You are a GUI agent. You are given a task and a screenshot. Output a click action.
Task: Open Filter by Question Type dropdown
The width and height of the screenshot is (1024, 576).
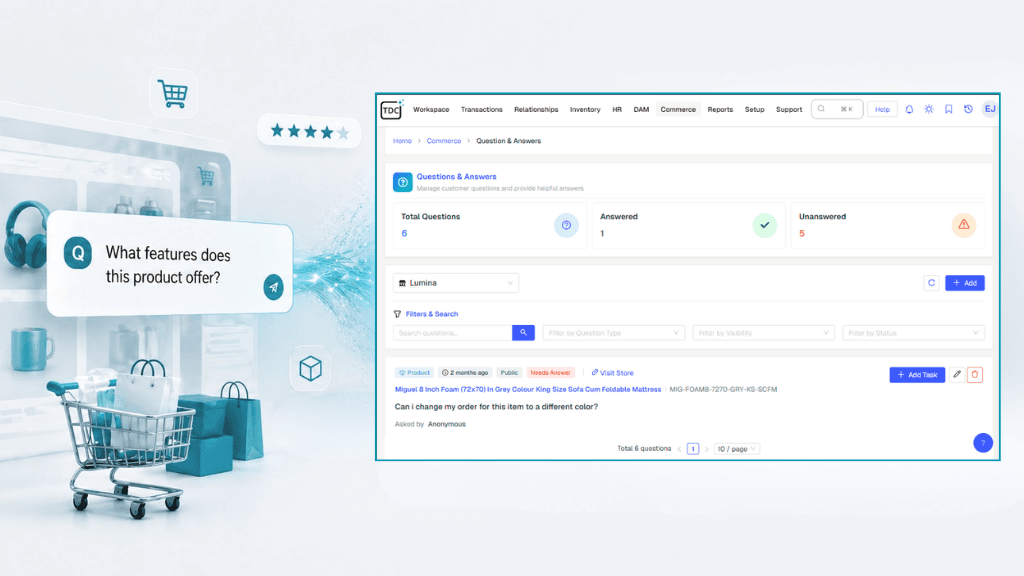coord(614,333)
